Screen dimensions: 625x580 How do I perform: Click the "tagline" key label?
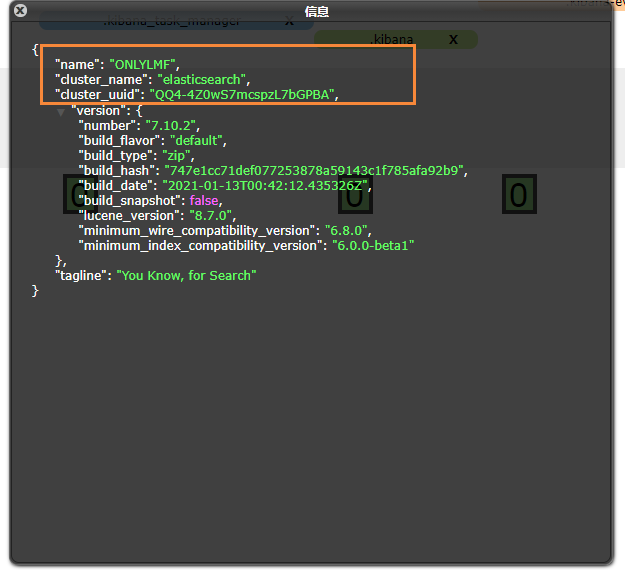(81, 276)
